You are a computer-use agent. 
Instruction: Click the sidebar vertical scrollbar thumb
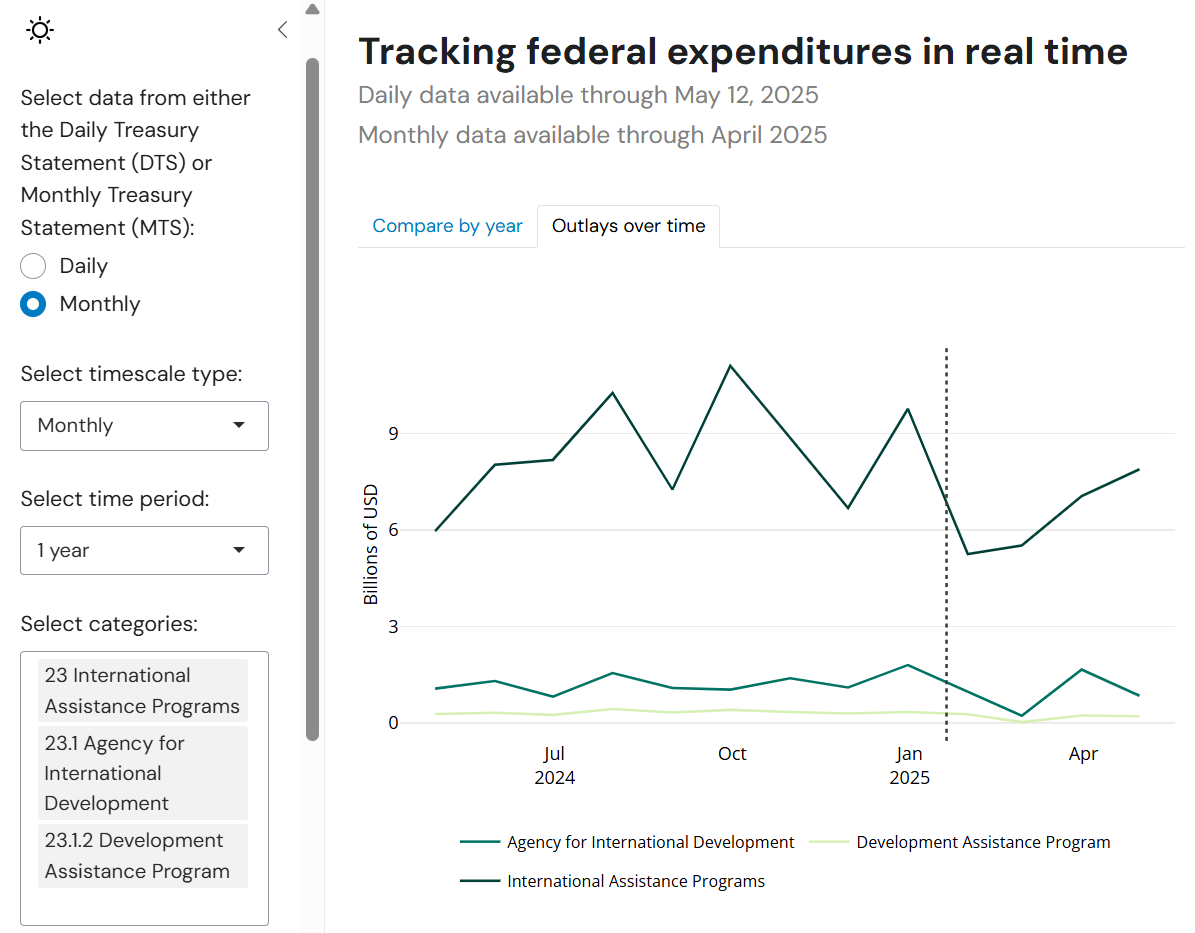tap(312, 400)
